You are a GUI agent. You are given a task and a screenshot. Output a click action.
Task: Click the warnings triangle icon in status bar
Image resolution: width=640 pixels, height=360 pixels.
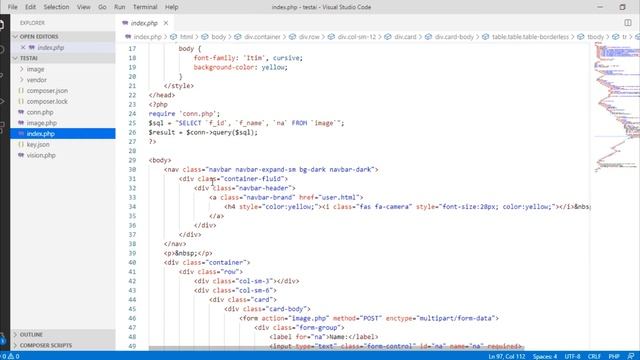11,356
